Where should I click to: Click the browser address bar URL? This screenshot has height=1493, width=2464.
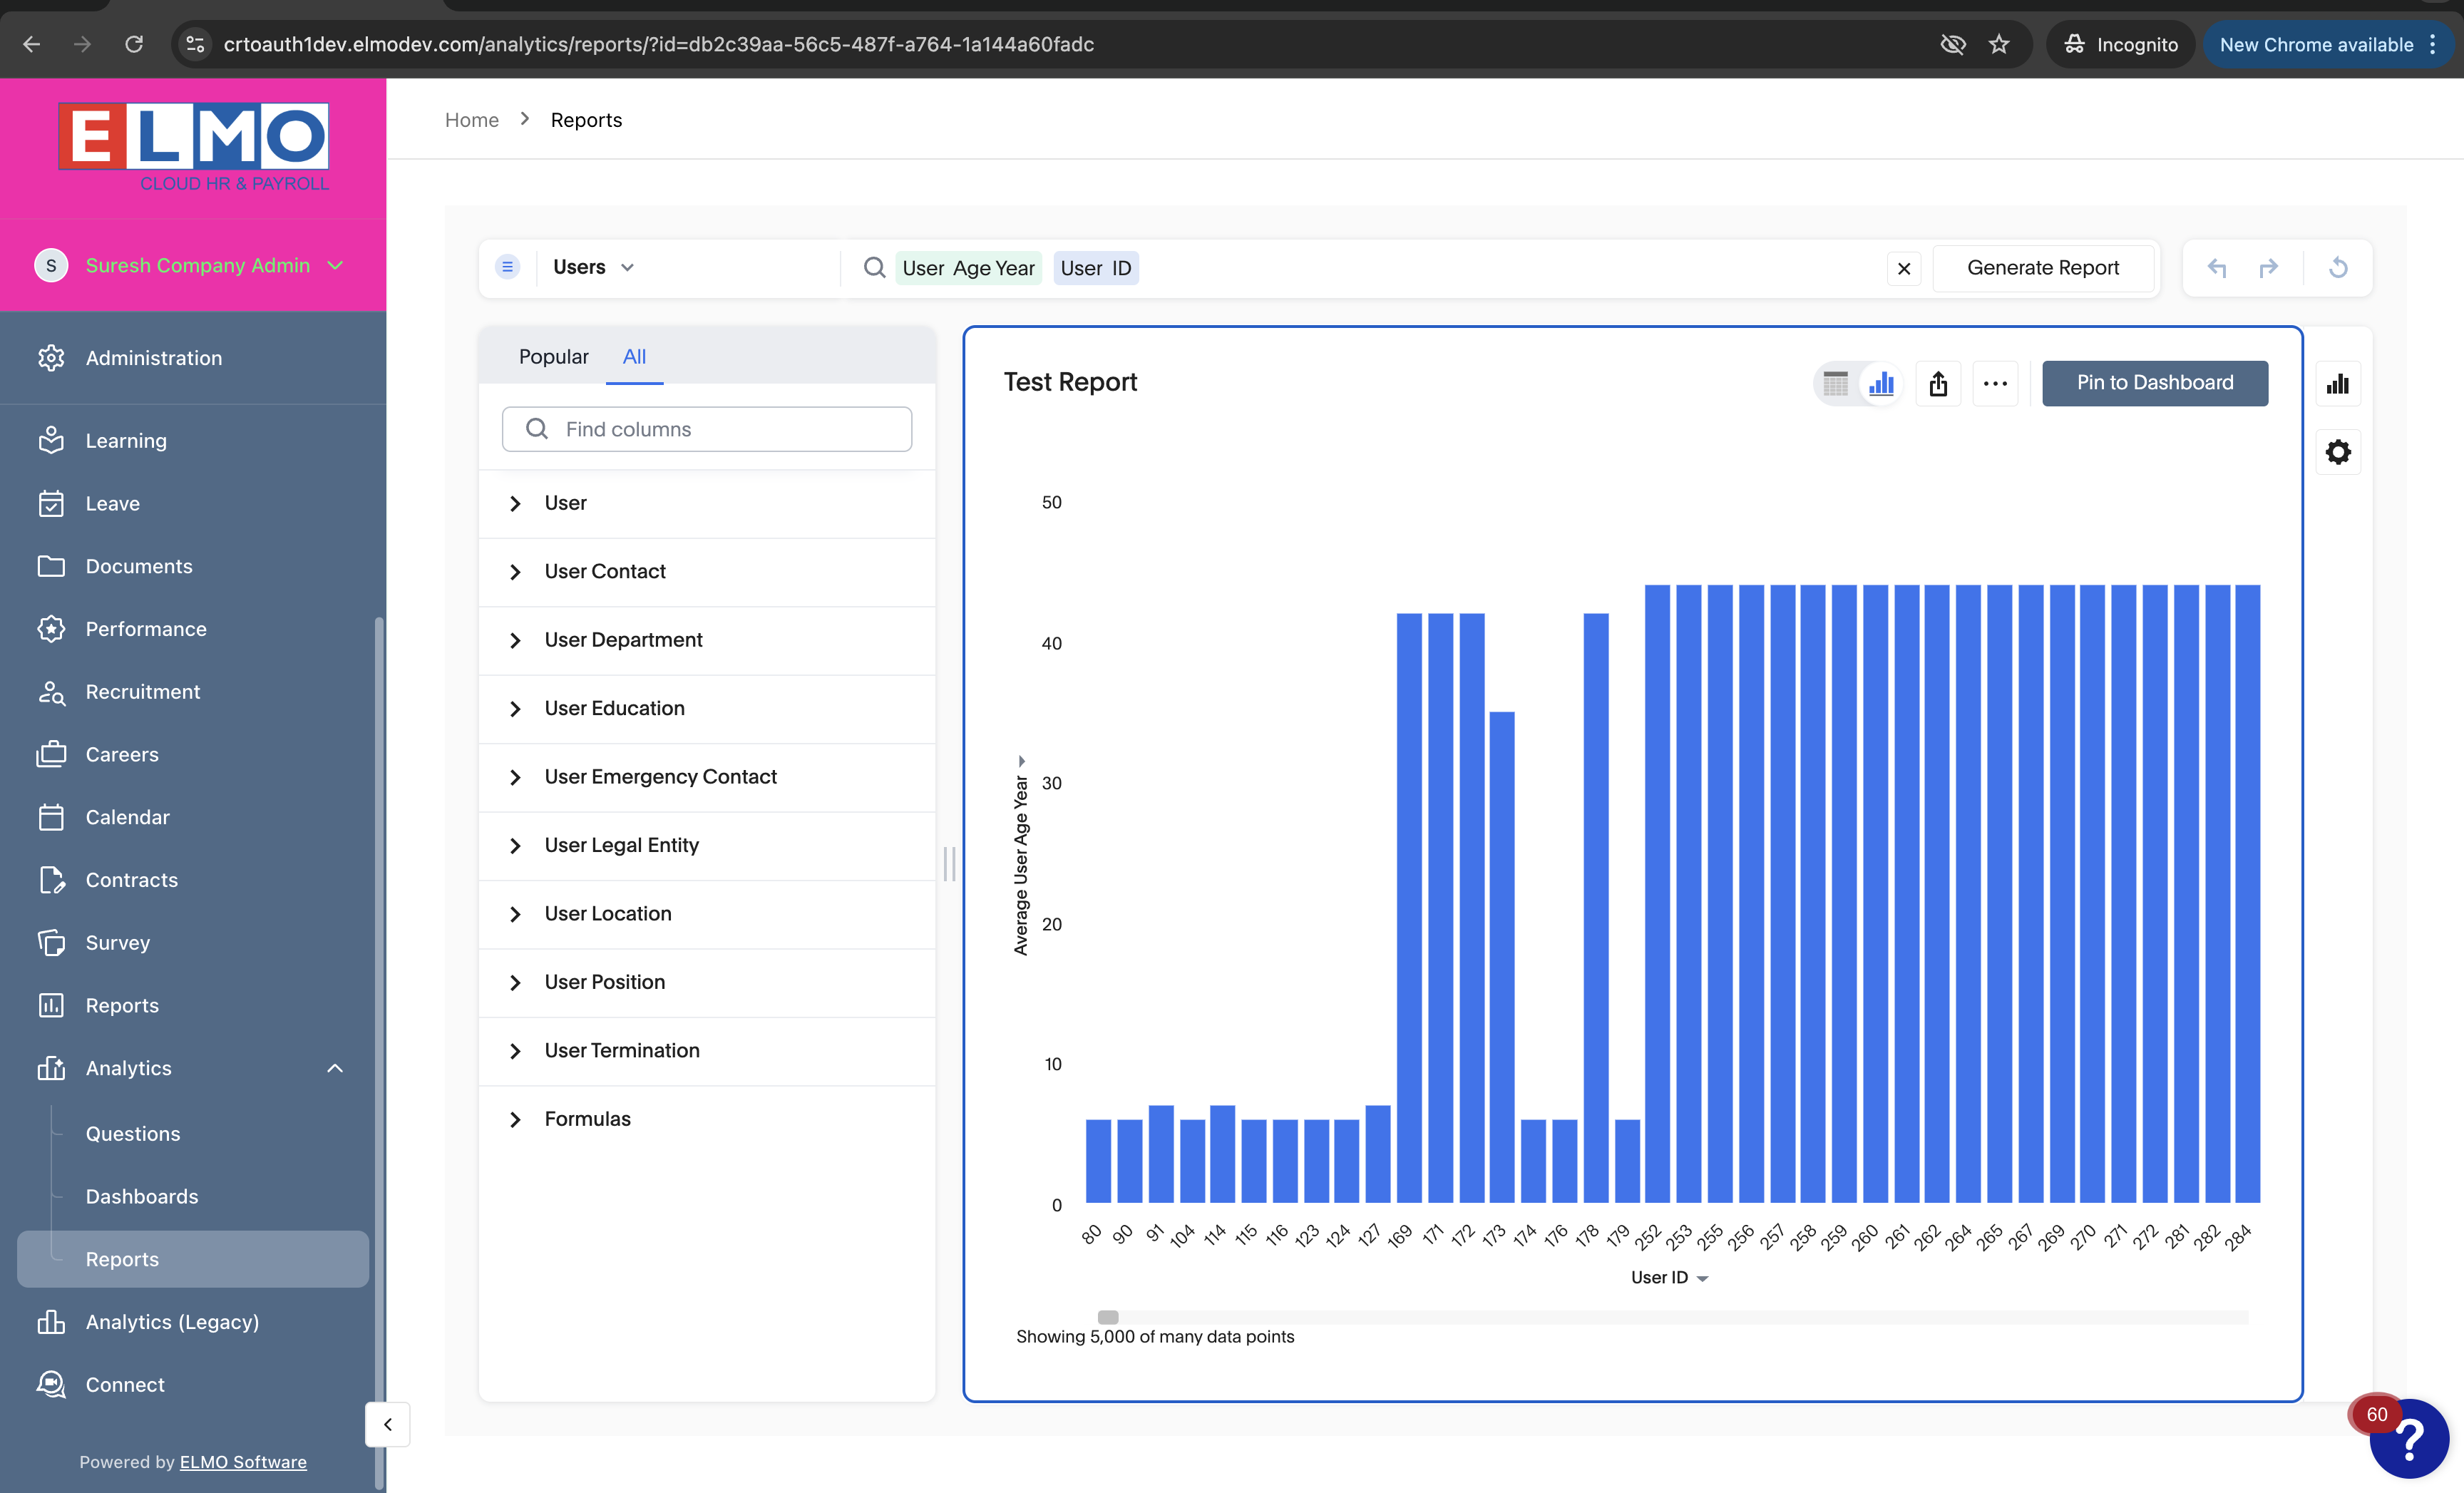658,44
